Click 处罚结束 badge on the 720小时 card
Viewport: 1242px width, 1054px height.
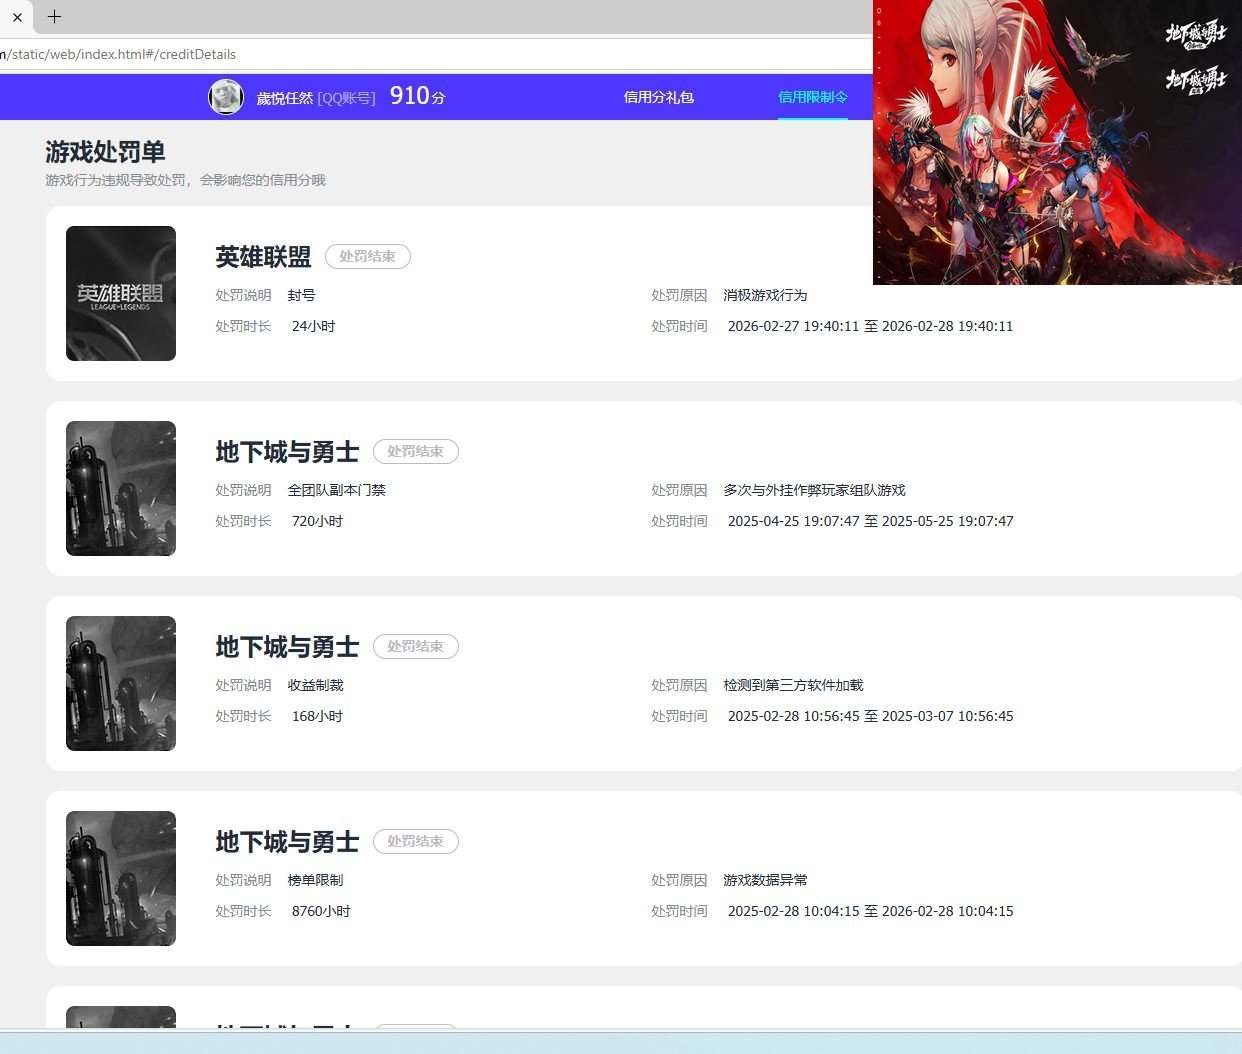click(x=416, y=451)
